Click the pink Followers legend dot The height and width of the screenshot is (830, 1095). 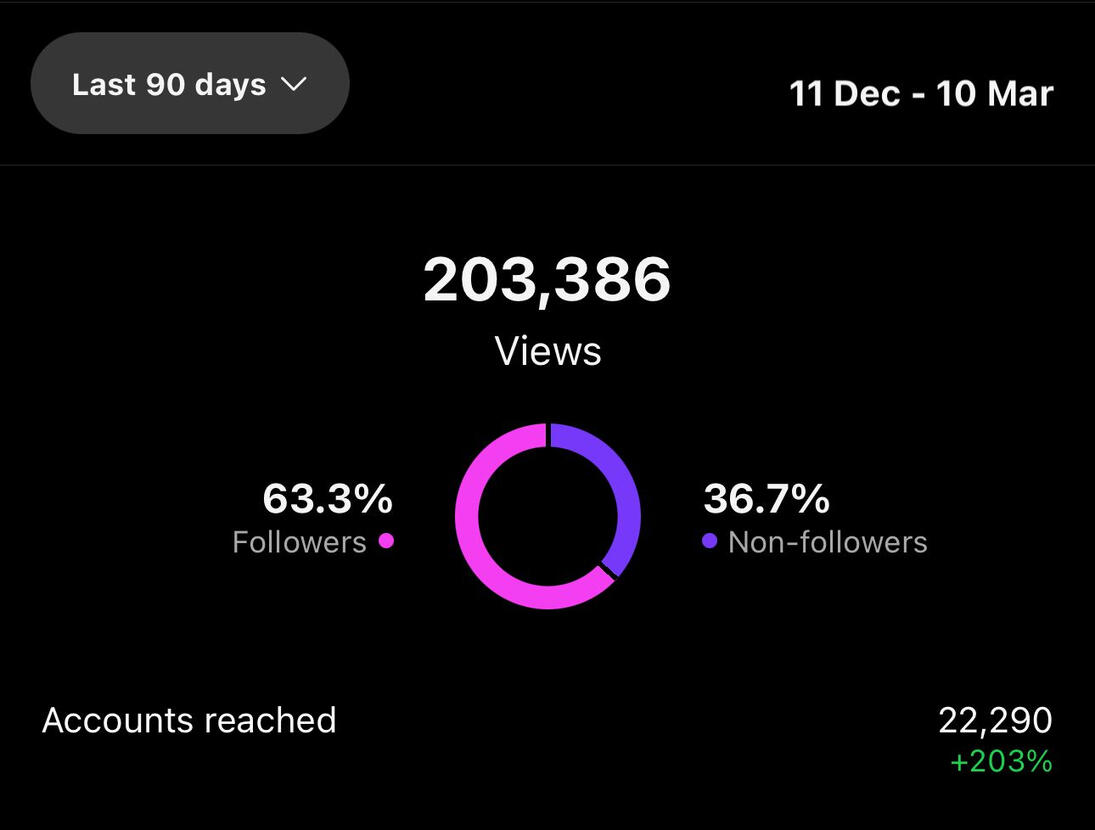386,541
